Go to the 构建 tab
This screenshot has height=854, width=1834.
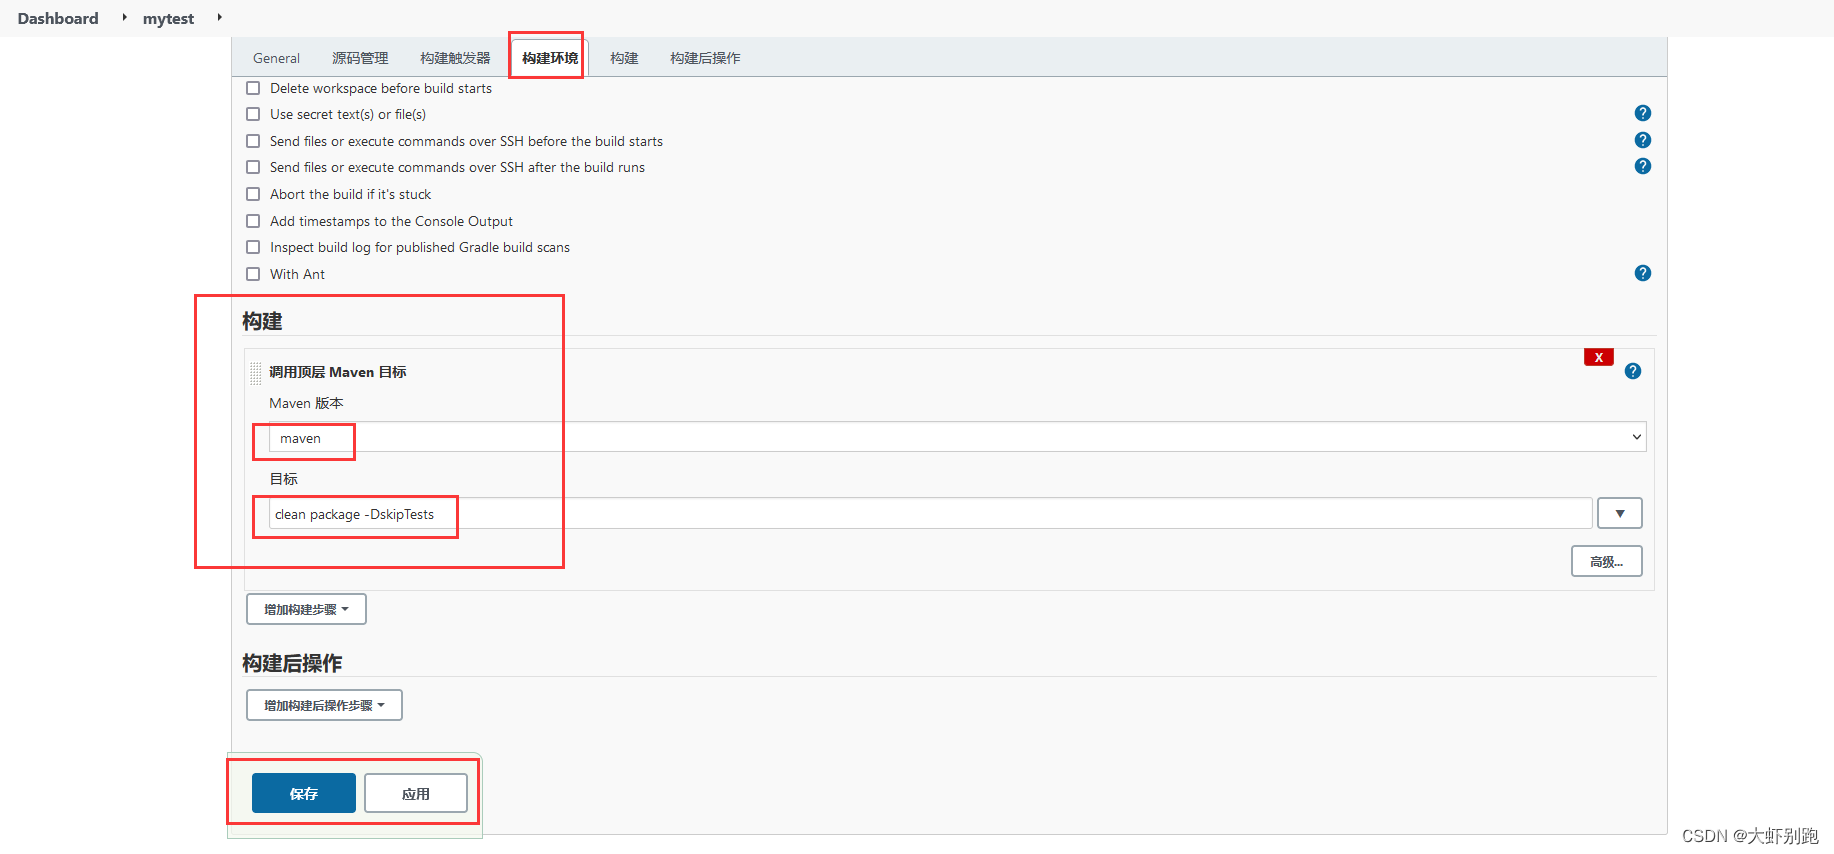click(624, 58)
